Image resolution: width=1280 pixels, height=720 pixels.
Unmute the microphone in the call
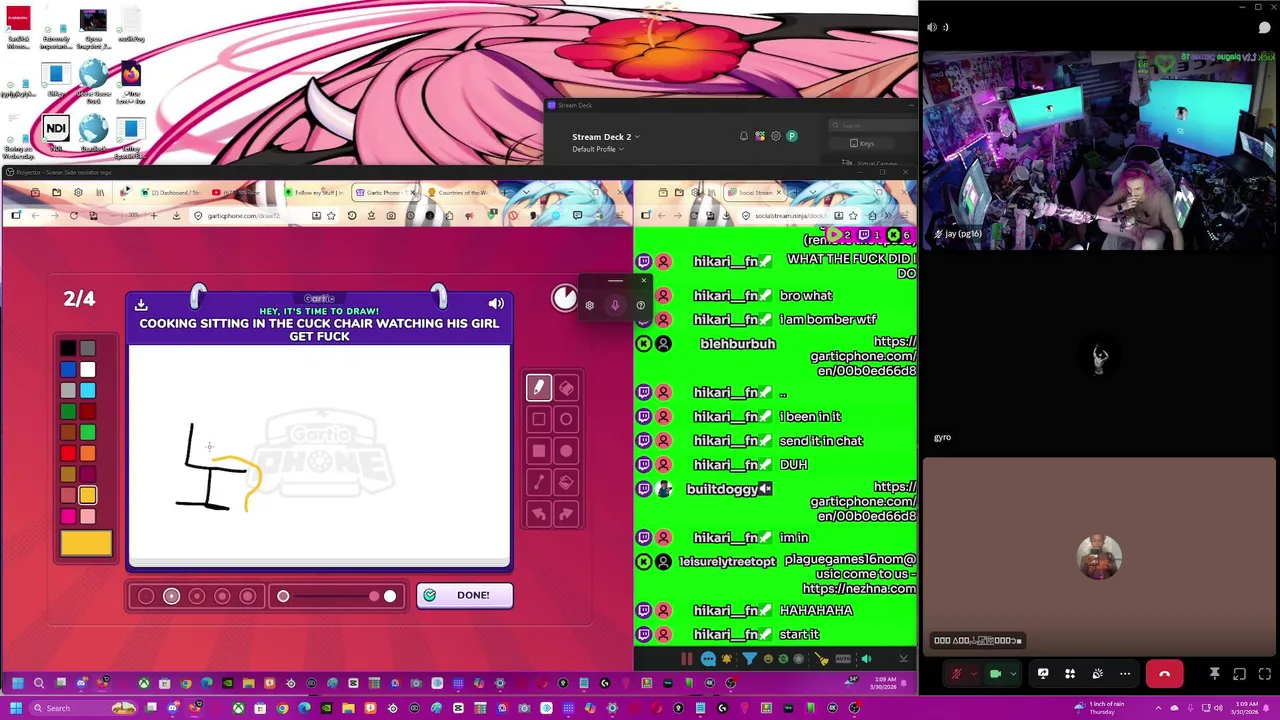coord(955,674)
